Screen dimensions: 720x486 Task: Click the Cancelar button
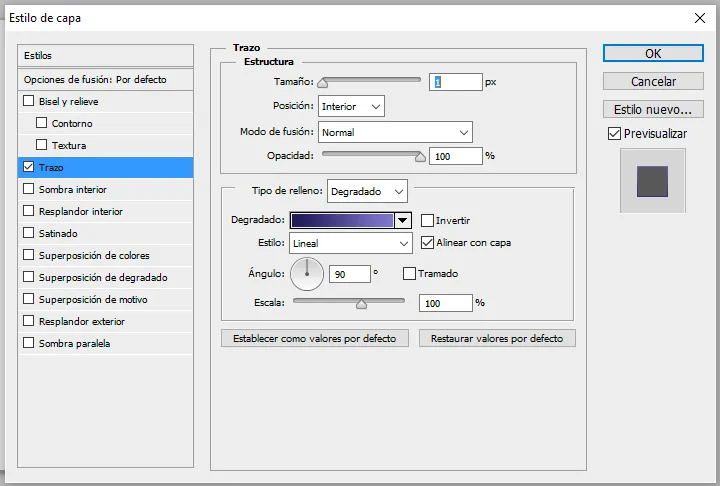[x=653, y=81]
